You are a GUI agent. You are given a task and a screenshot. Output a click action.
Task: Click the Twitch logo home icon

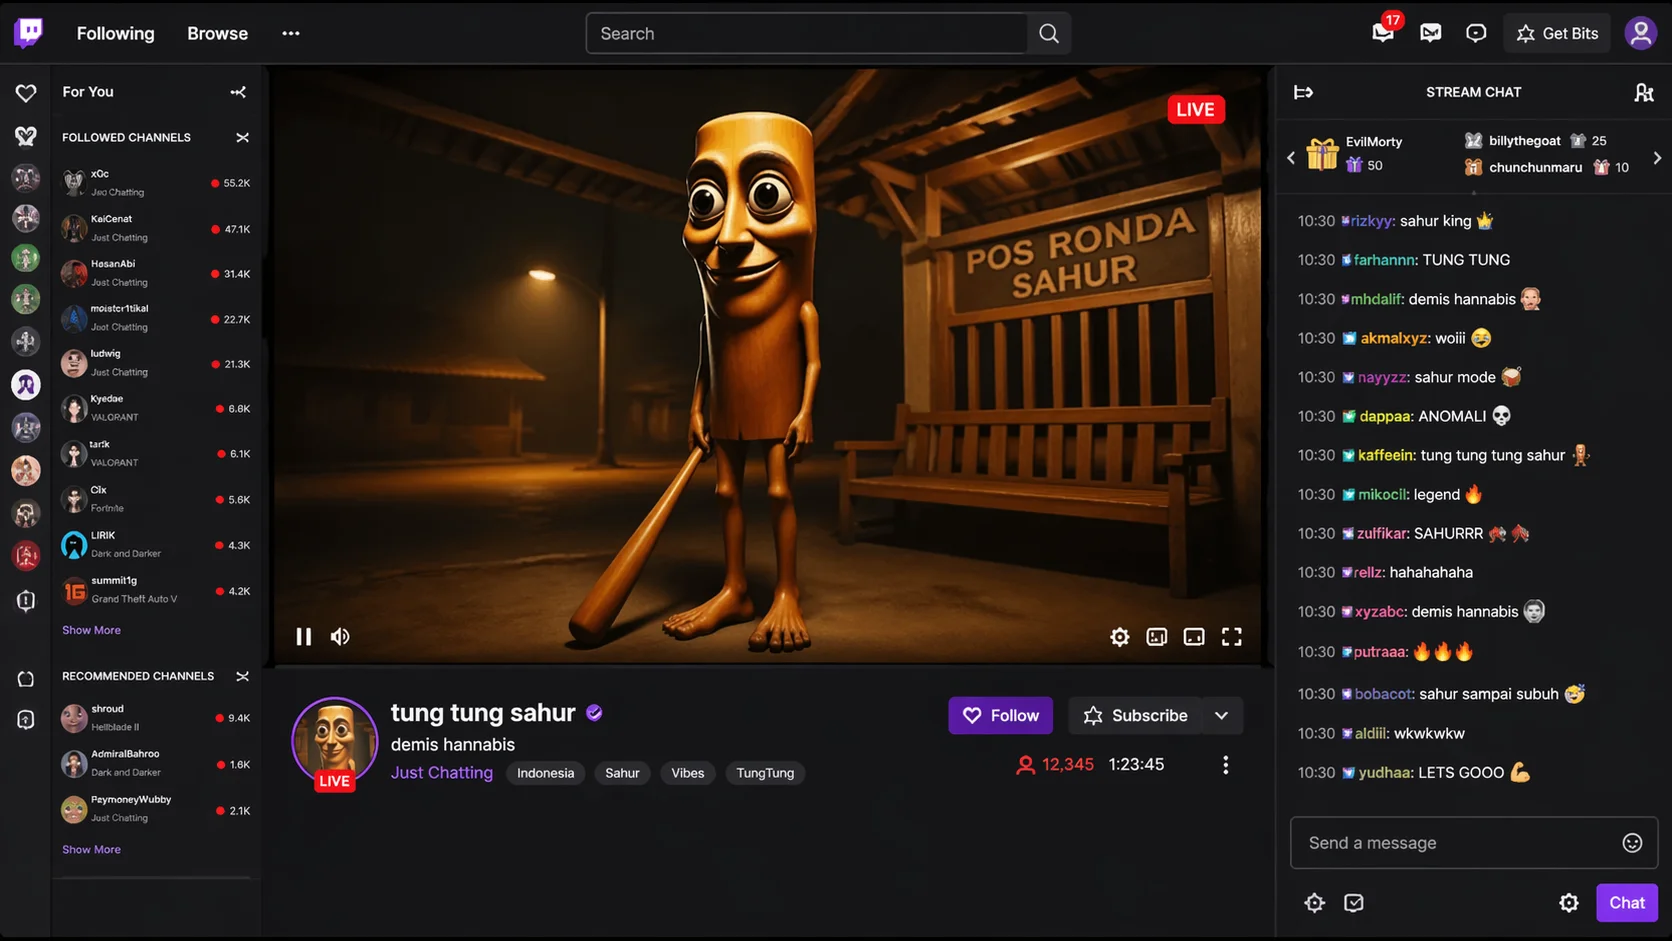[28, 33]
